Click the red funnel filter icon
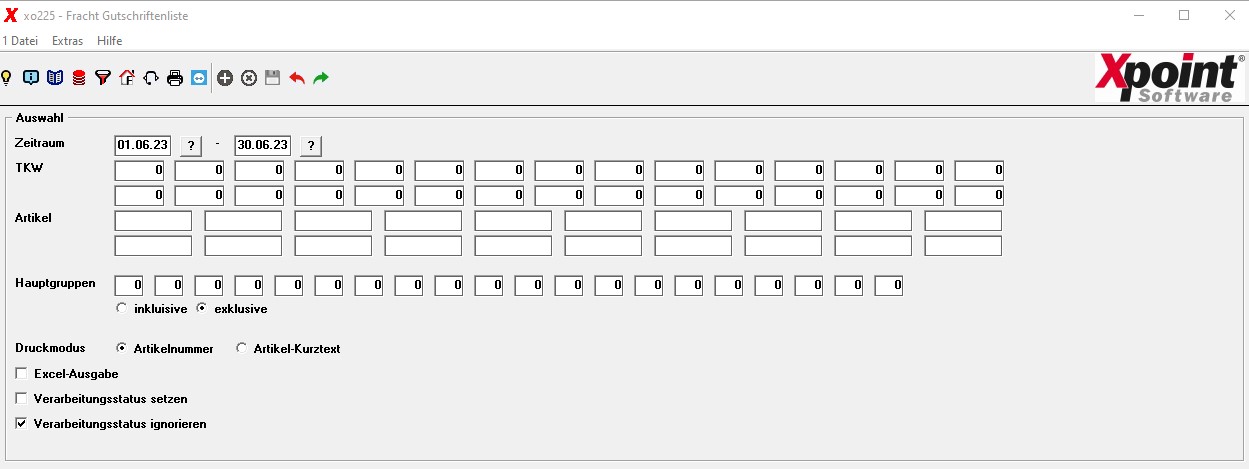Screen dimensions: 1249x469 (x=103, y=78)
